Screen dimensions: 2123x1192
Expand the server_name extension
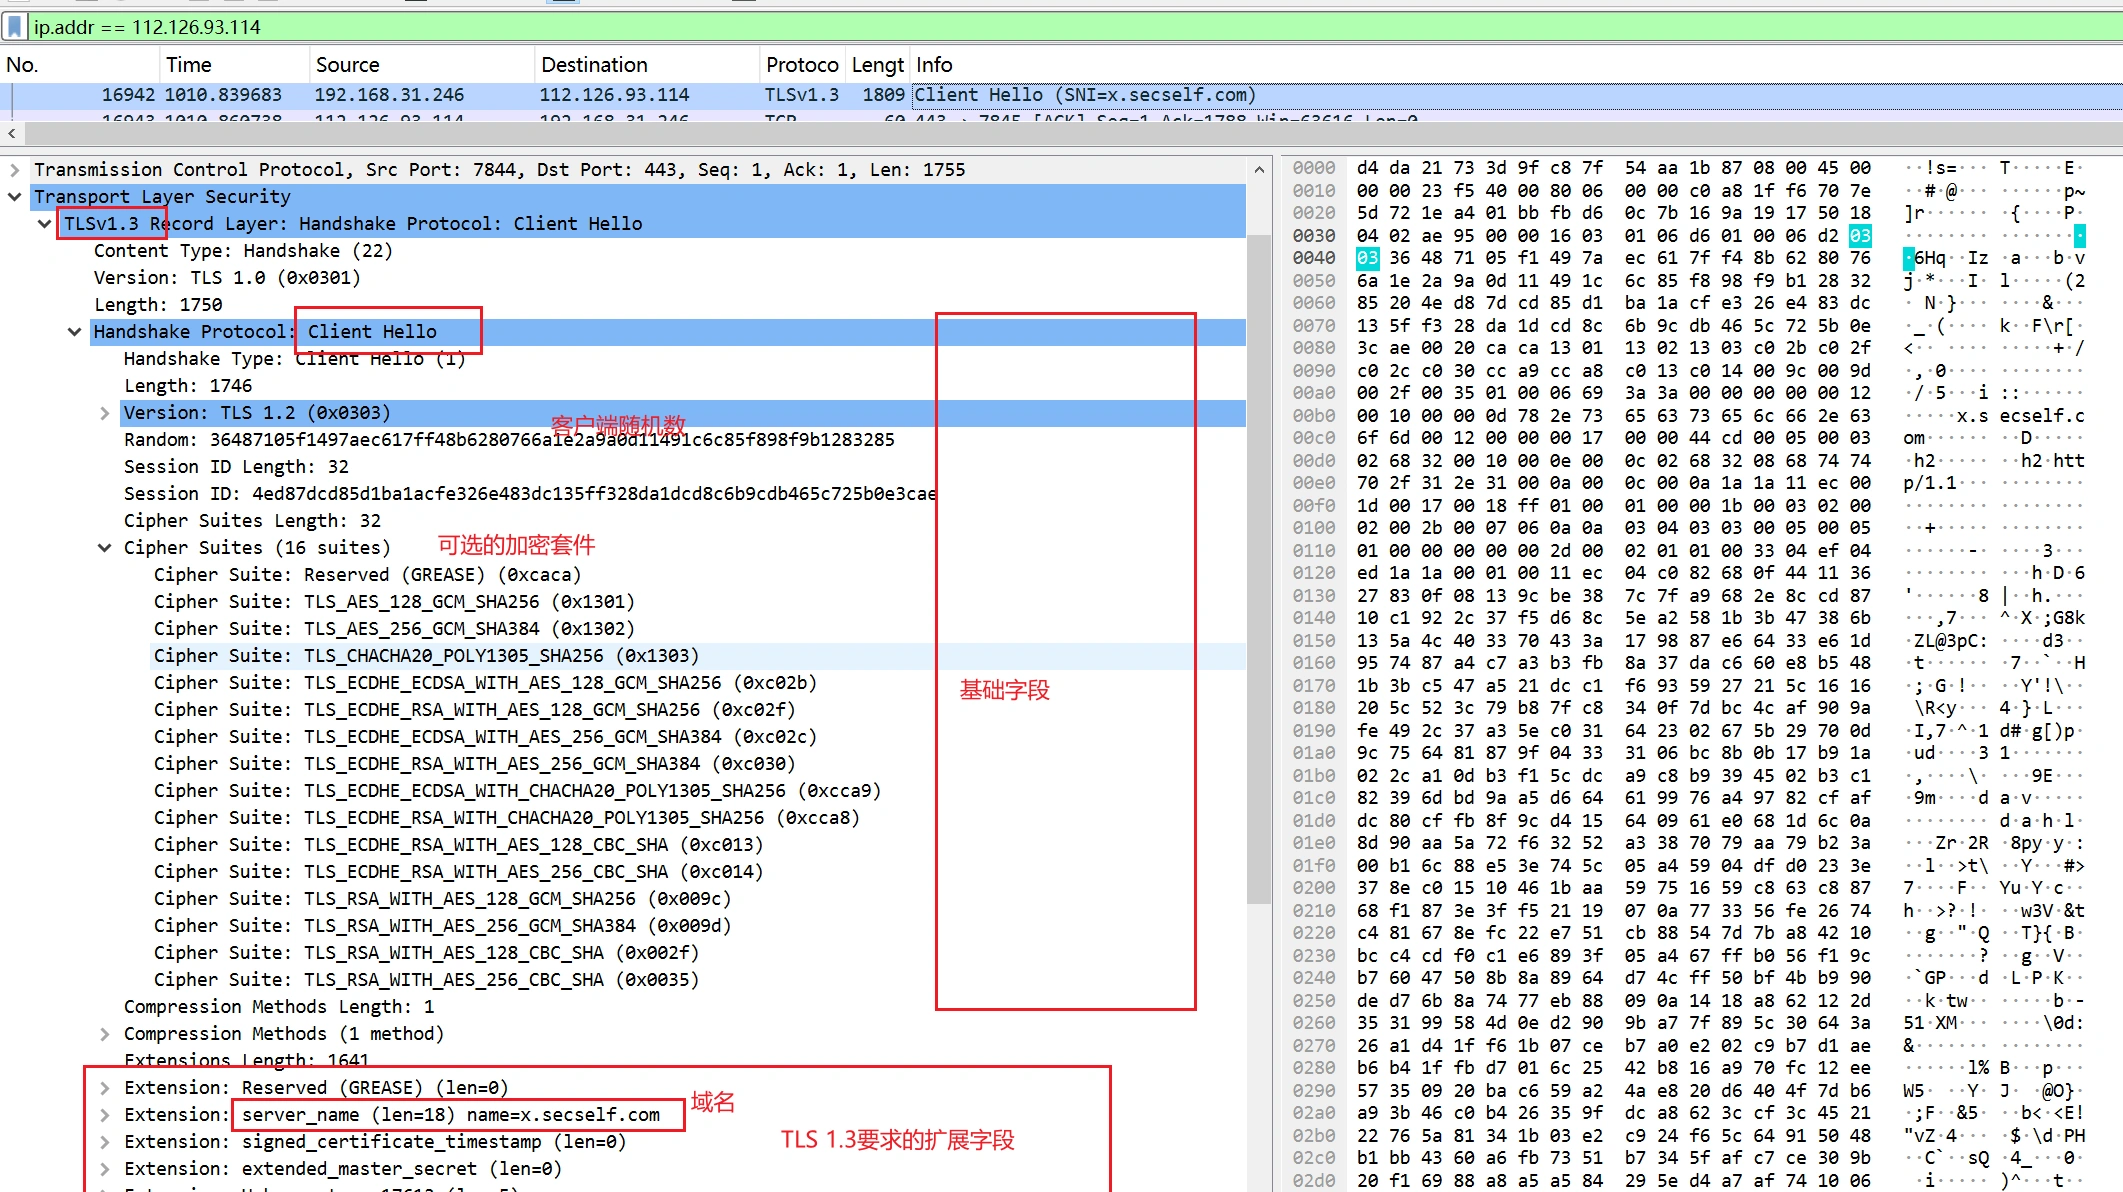[x=105, y=1115]
